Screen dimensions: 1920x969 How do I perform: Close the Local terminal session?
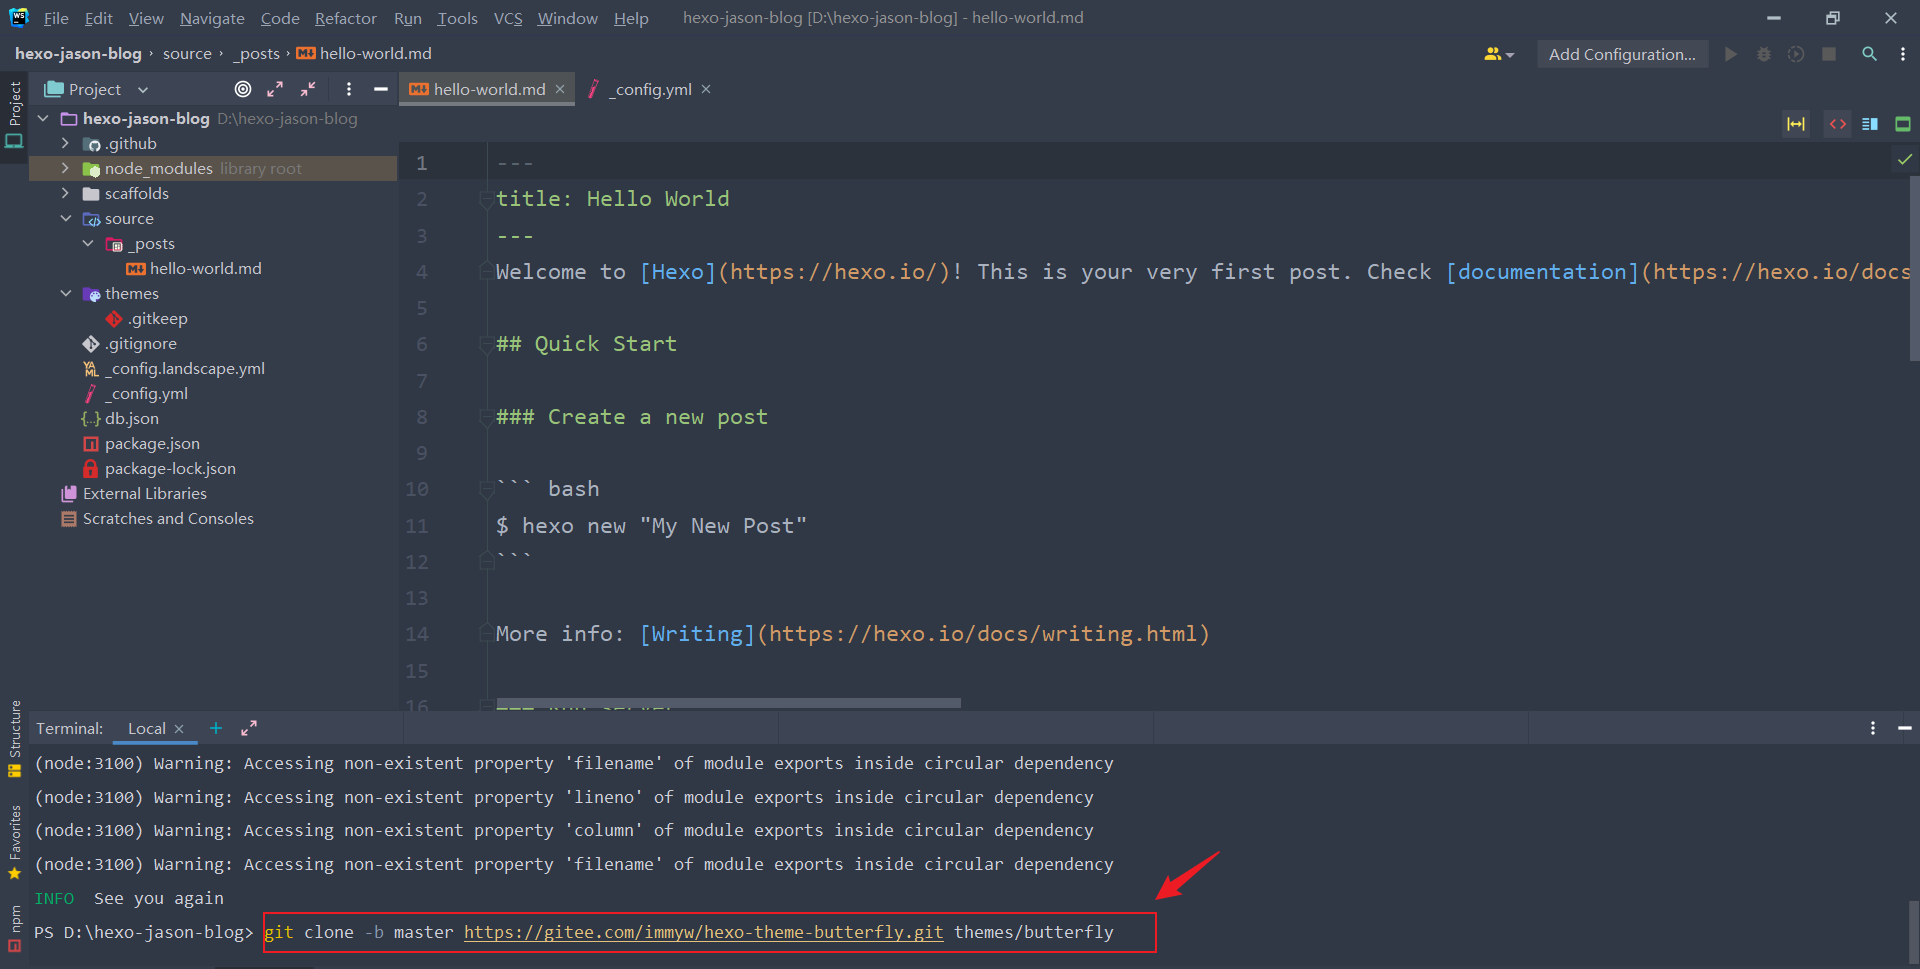click(x=179, y=729)
